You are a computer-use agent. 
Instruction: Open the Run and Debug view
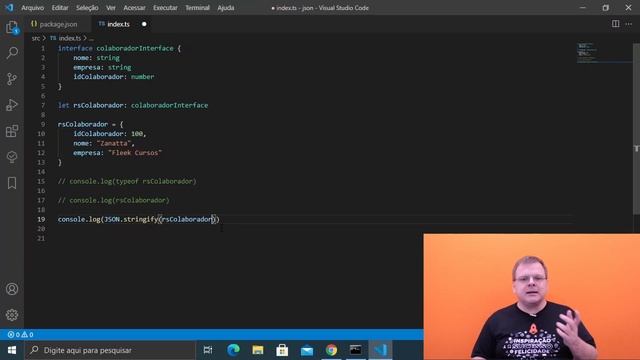(12, 105)
